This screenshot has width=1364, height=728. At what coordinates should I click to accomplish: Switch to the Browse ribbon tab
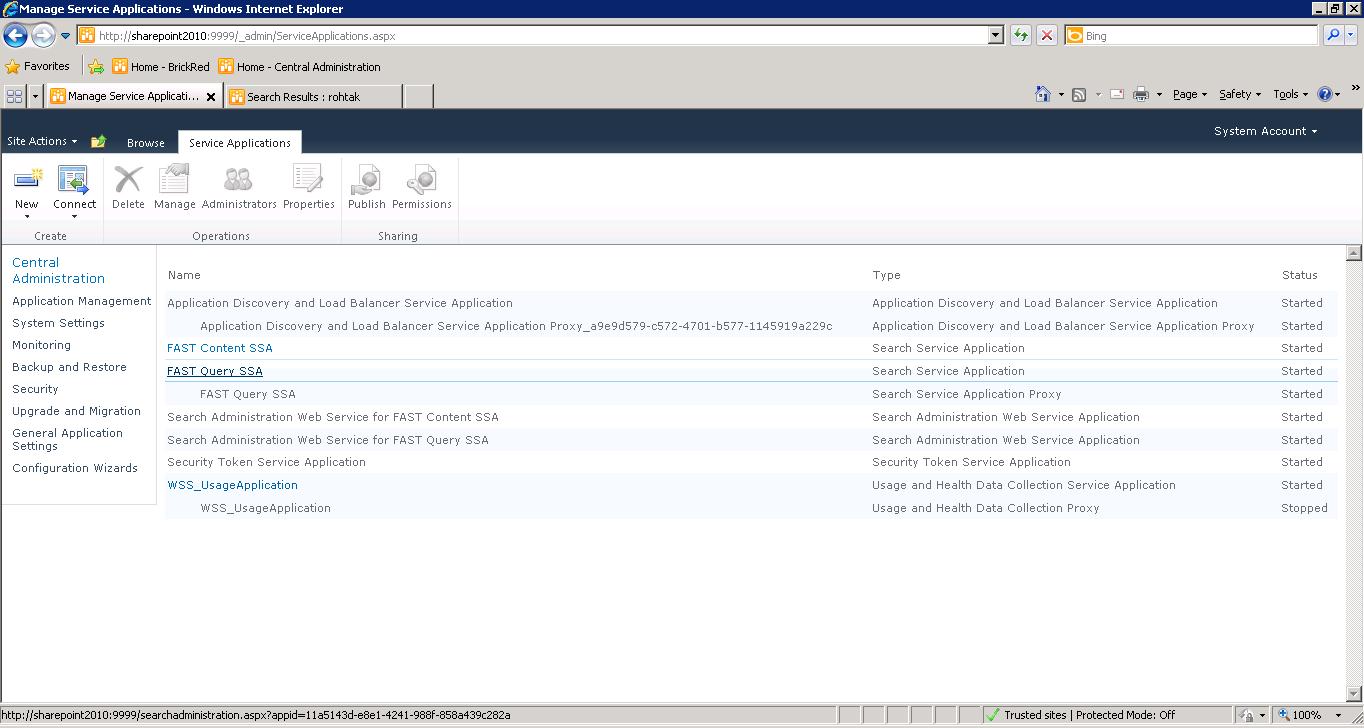(x=145, y=143)
